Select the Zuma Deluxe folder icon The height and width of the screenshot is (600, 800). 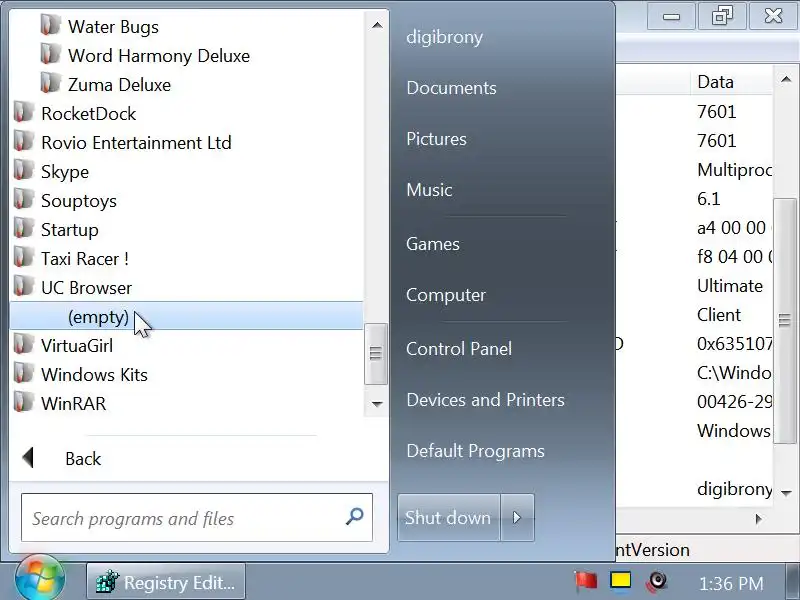pos(50,83)
